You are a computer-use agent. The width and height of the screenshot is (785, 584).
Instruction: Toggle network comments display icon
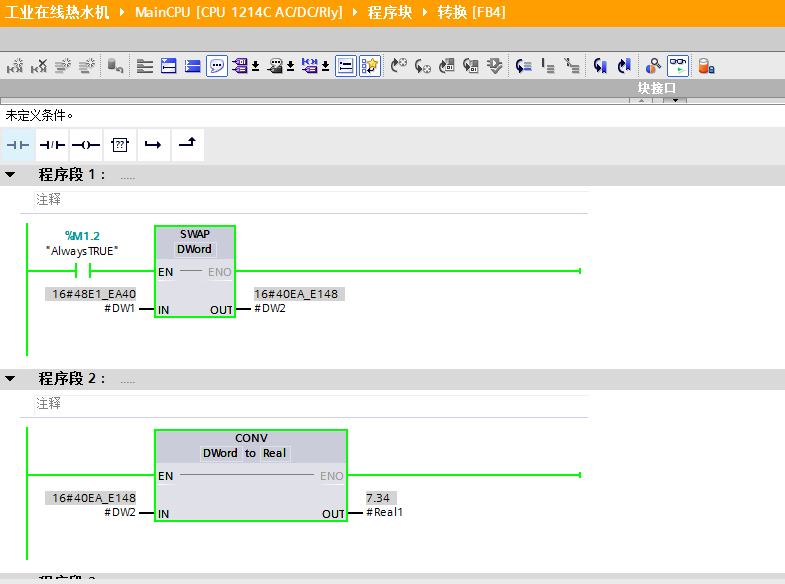tap(217, 66)
